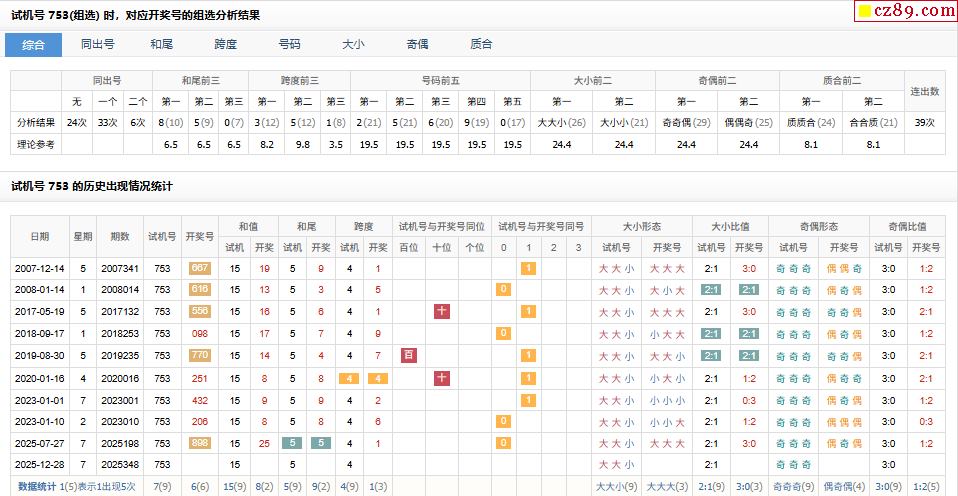Switch to the 大小 tab

click(x=353, y=44)
